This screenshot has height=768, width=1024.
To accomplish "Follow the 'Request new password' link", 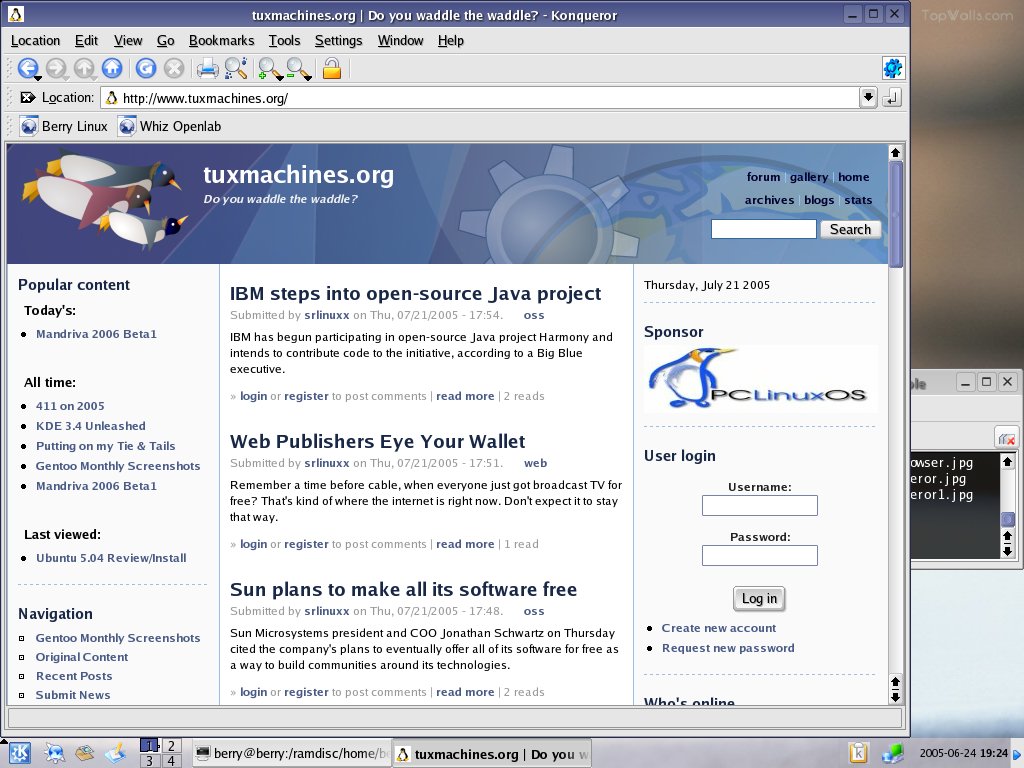I will coord(728,648).
